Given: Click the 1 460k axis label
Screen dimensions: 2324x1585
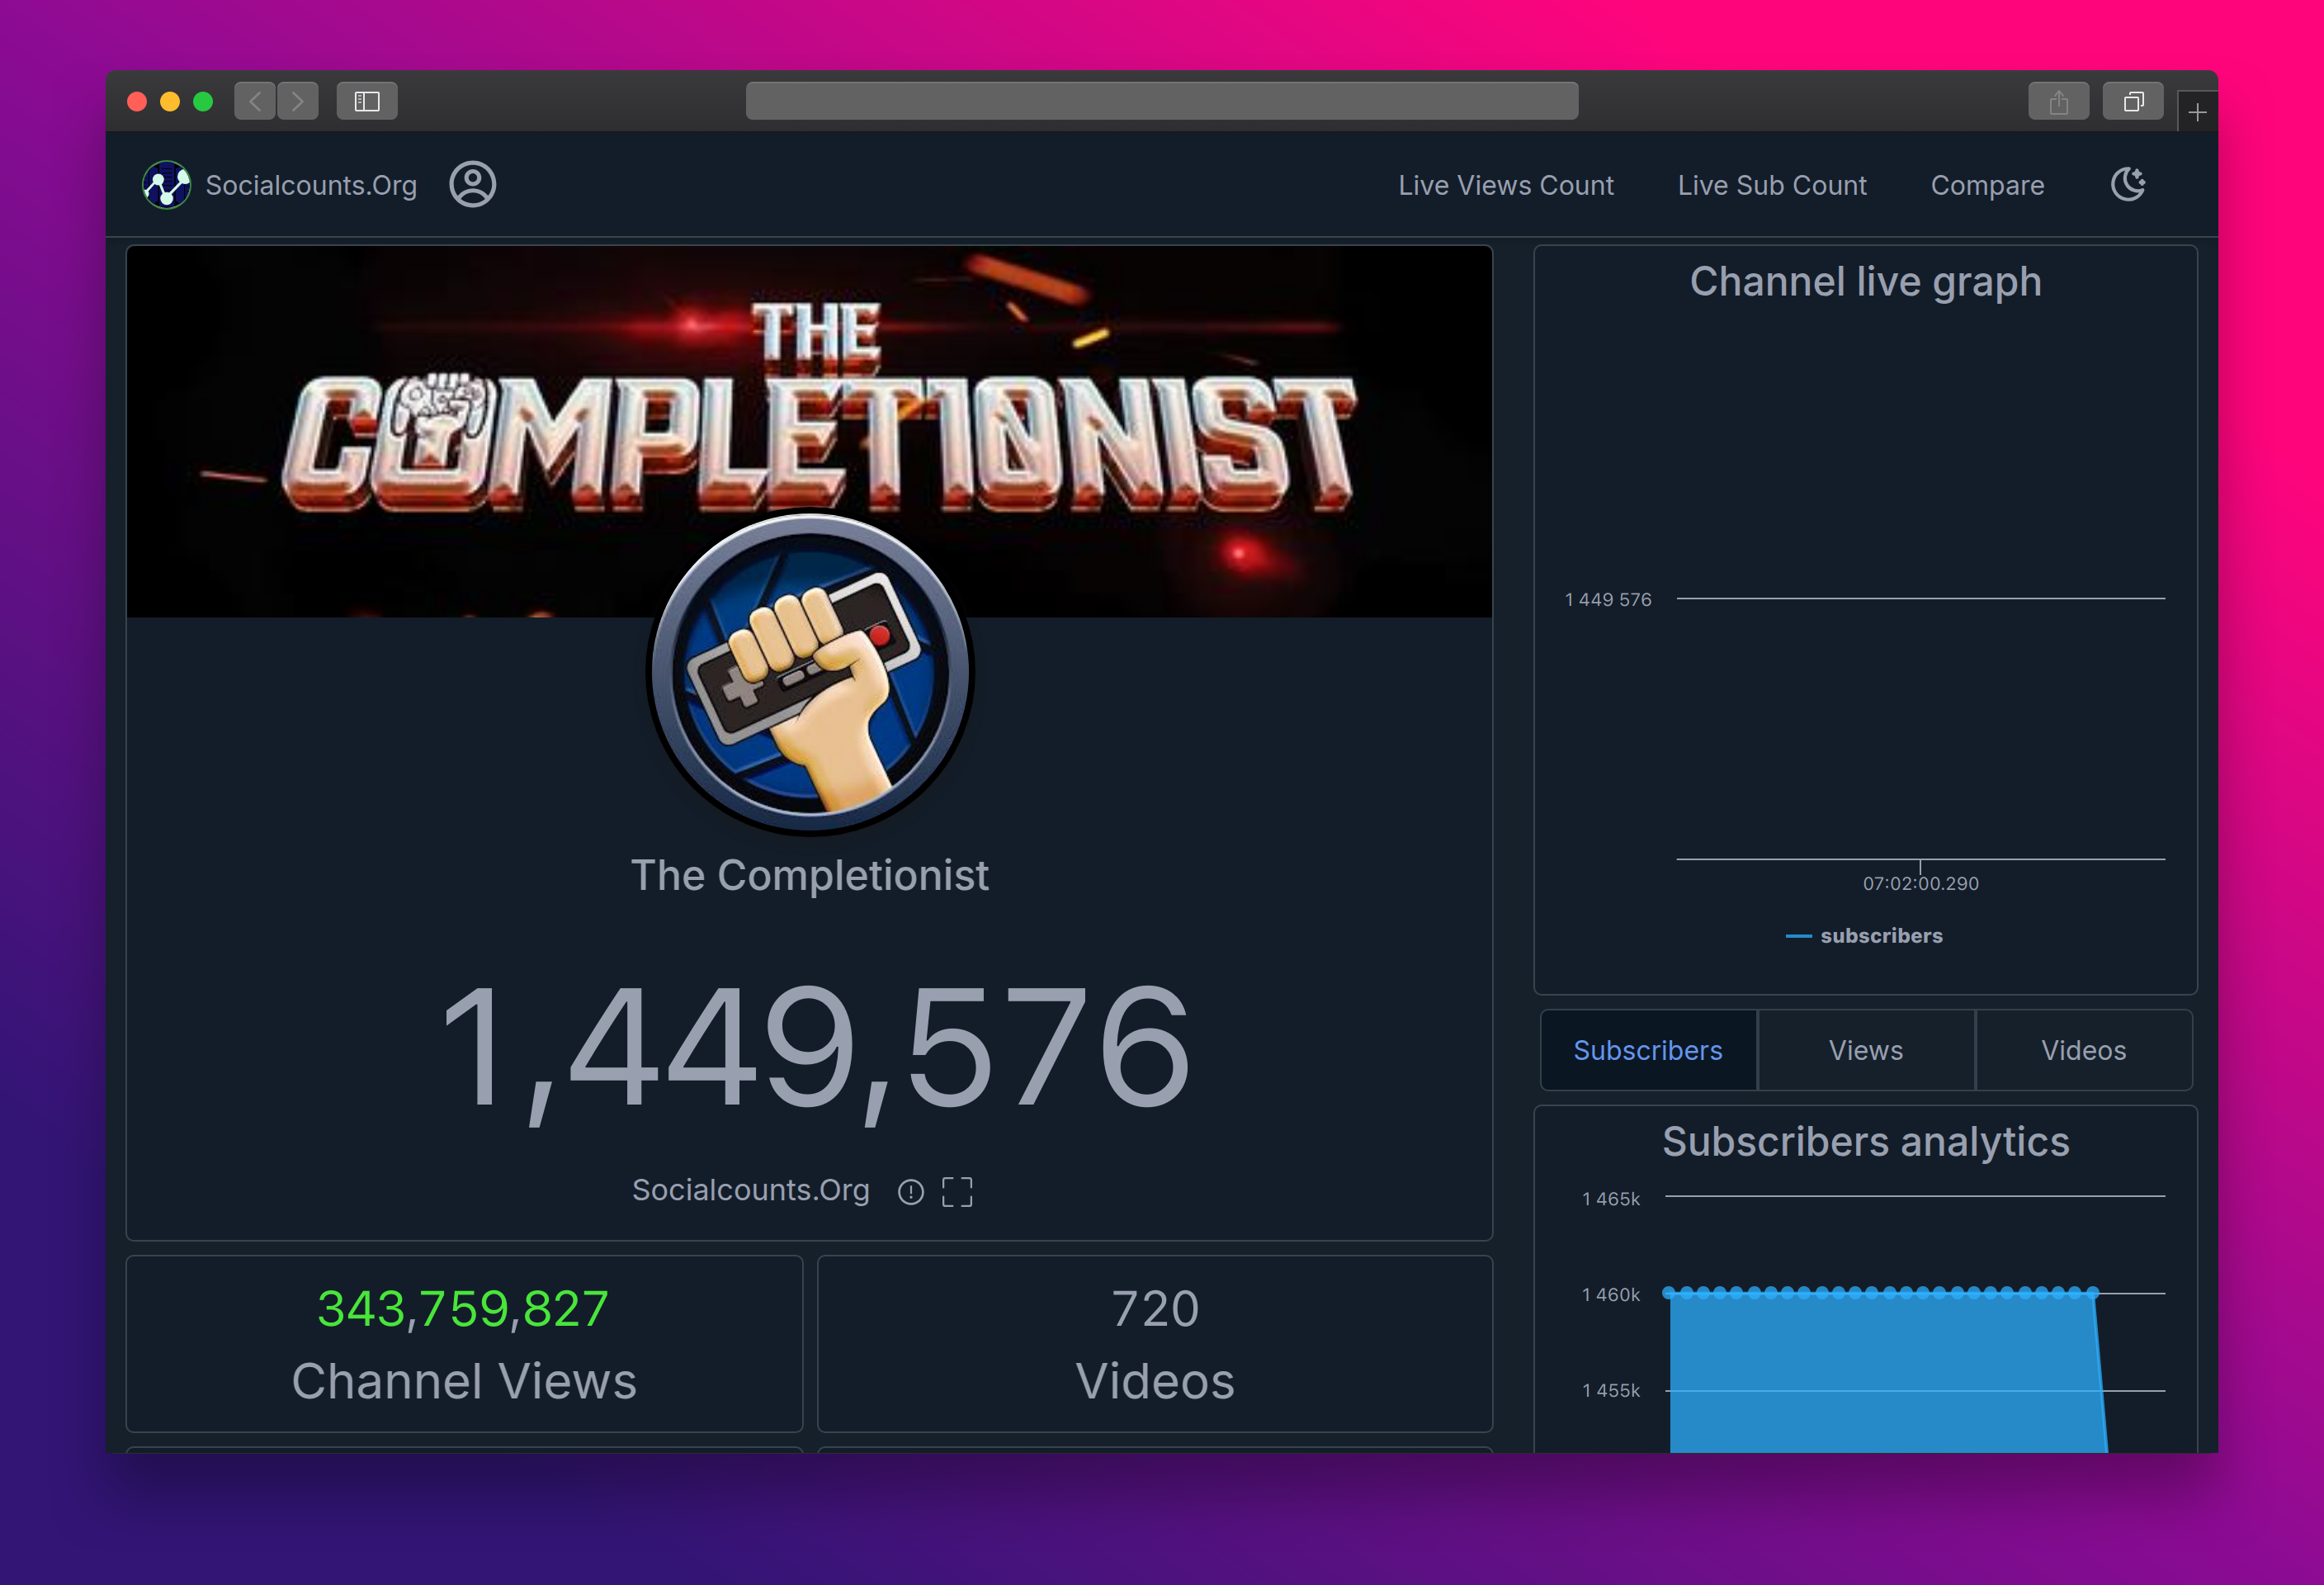Looking at the screenshot, I should (x=1611, y=1295).
